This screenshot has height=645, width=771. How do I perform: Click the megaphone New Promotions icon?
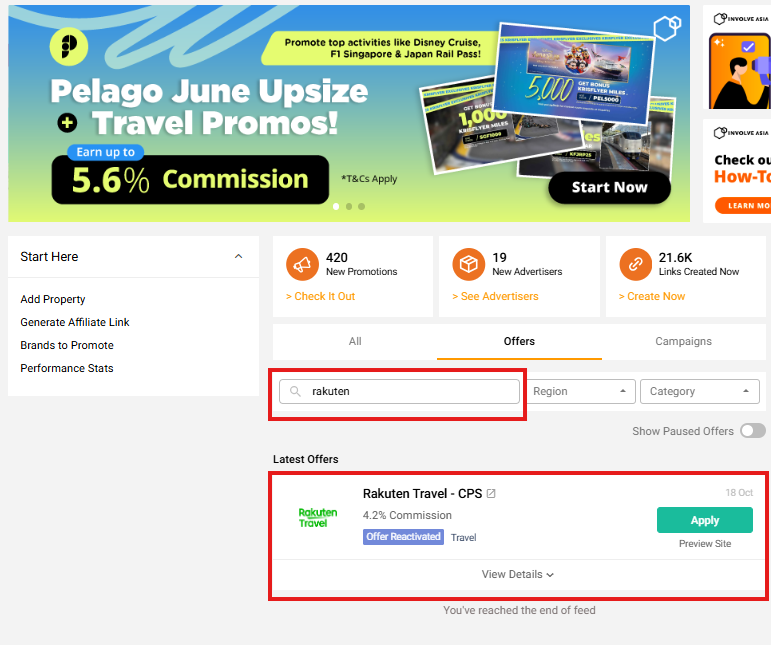[302, 264]
